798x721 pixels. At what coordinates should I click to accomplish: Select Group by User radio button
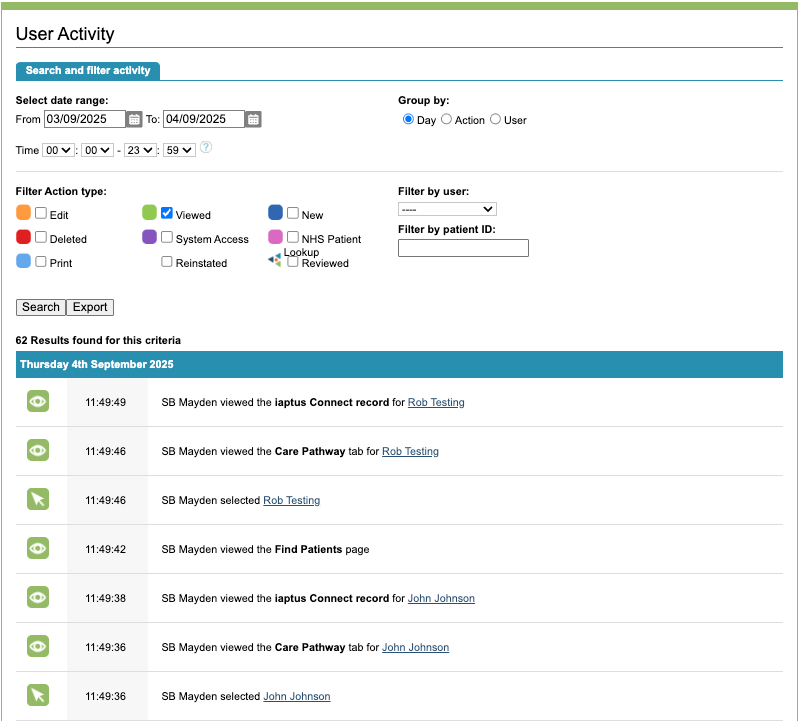coord(495,120)
